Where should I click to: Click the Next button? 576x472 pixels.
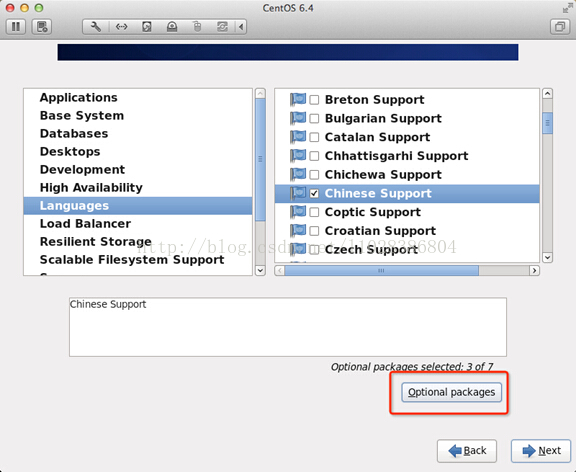(x=541, y=450)
